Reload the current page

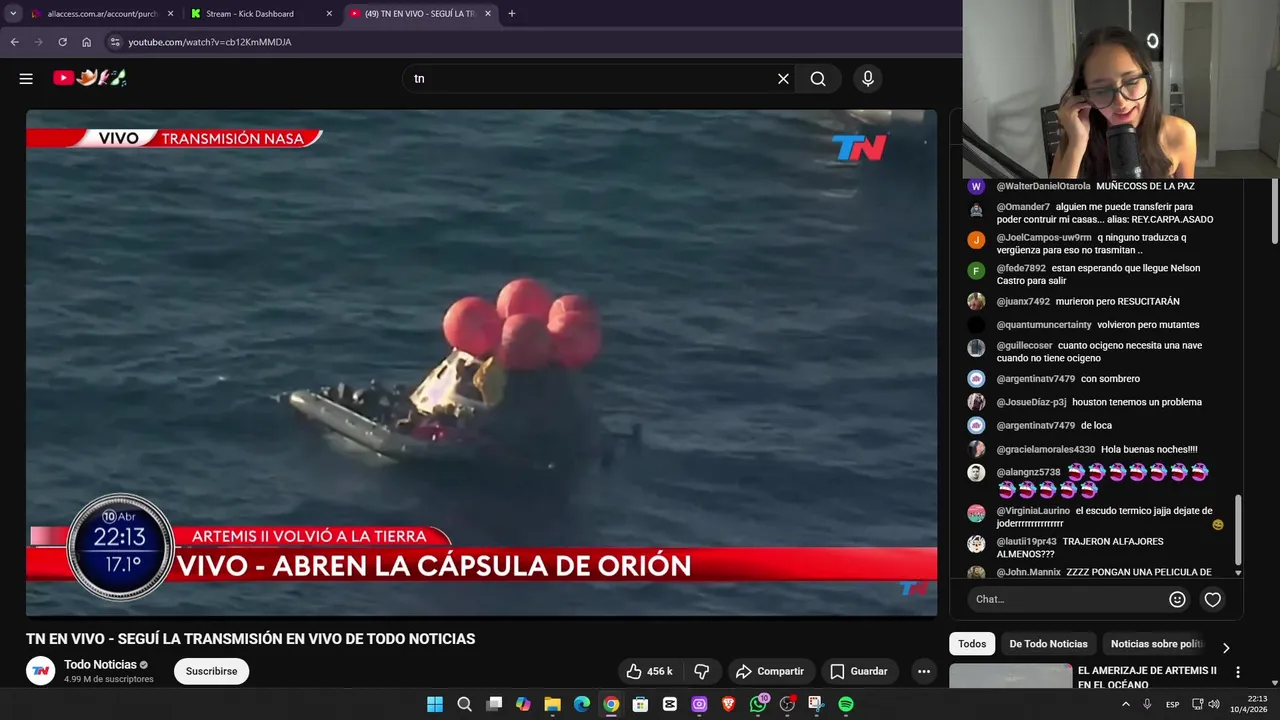62,42
